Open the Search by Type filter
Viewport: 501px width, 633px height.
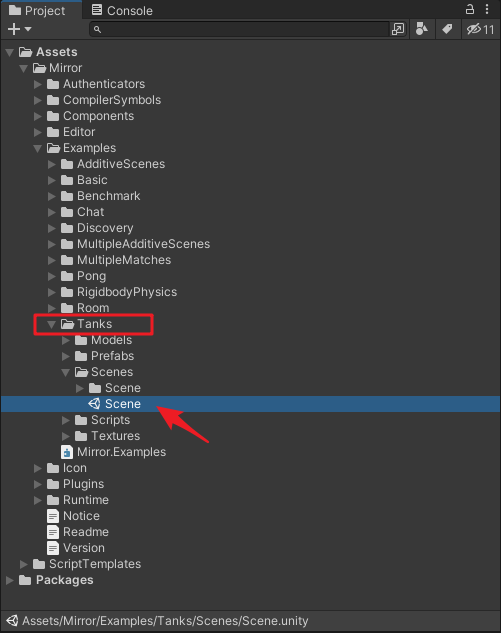[x=422, y=29]
